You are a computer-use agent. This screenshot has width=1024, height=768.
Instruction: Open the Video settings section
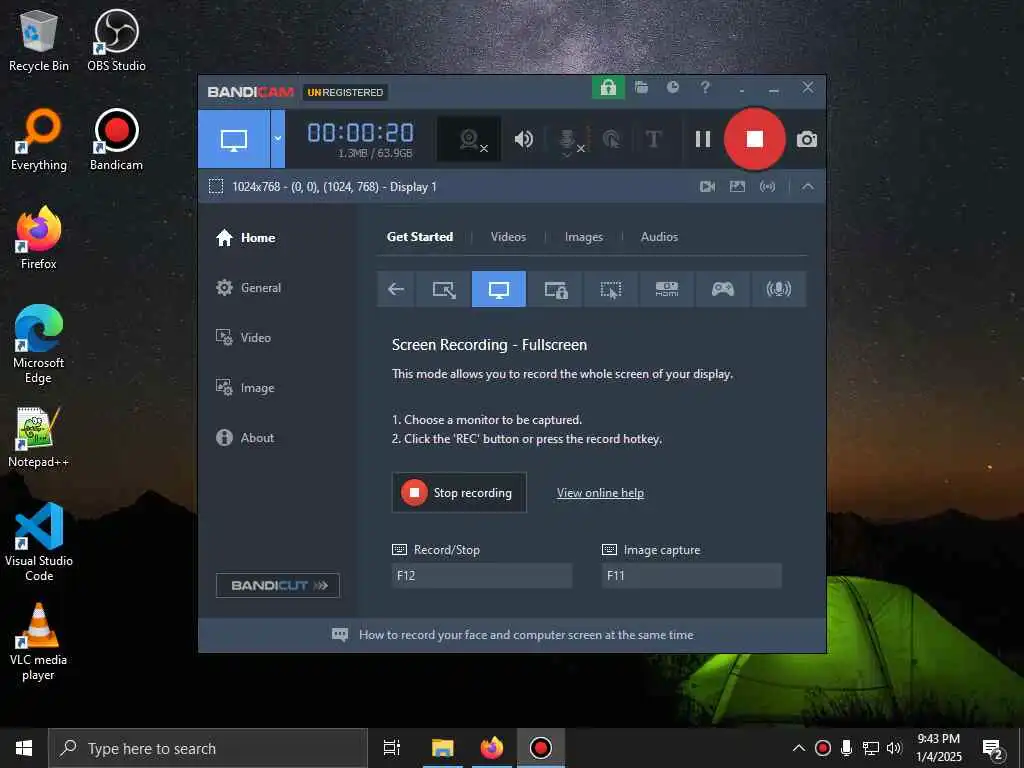(243, 338)
